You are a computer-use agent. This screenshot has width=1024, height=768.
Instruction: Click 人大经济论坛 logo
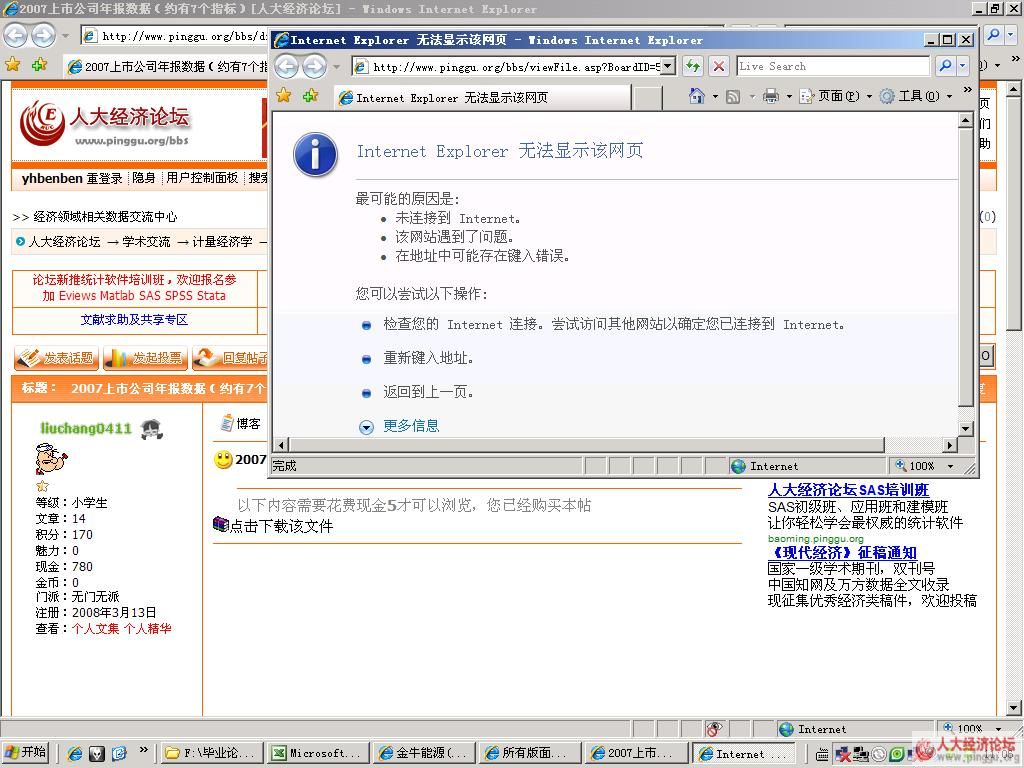pos(104,122)
